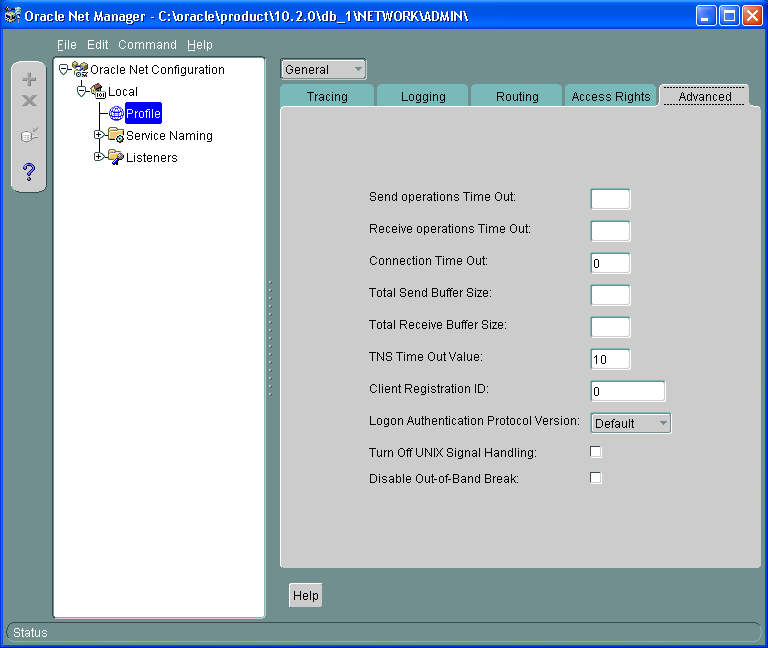Click the Test Service toolbar icon

pos(29,135)
